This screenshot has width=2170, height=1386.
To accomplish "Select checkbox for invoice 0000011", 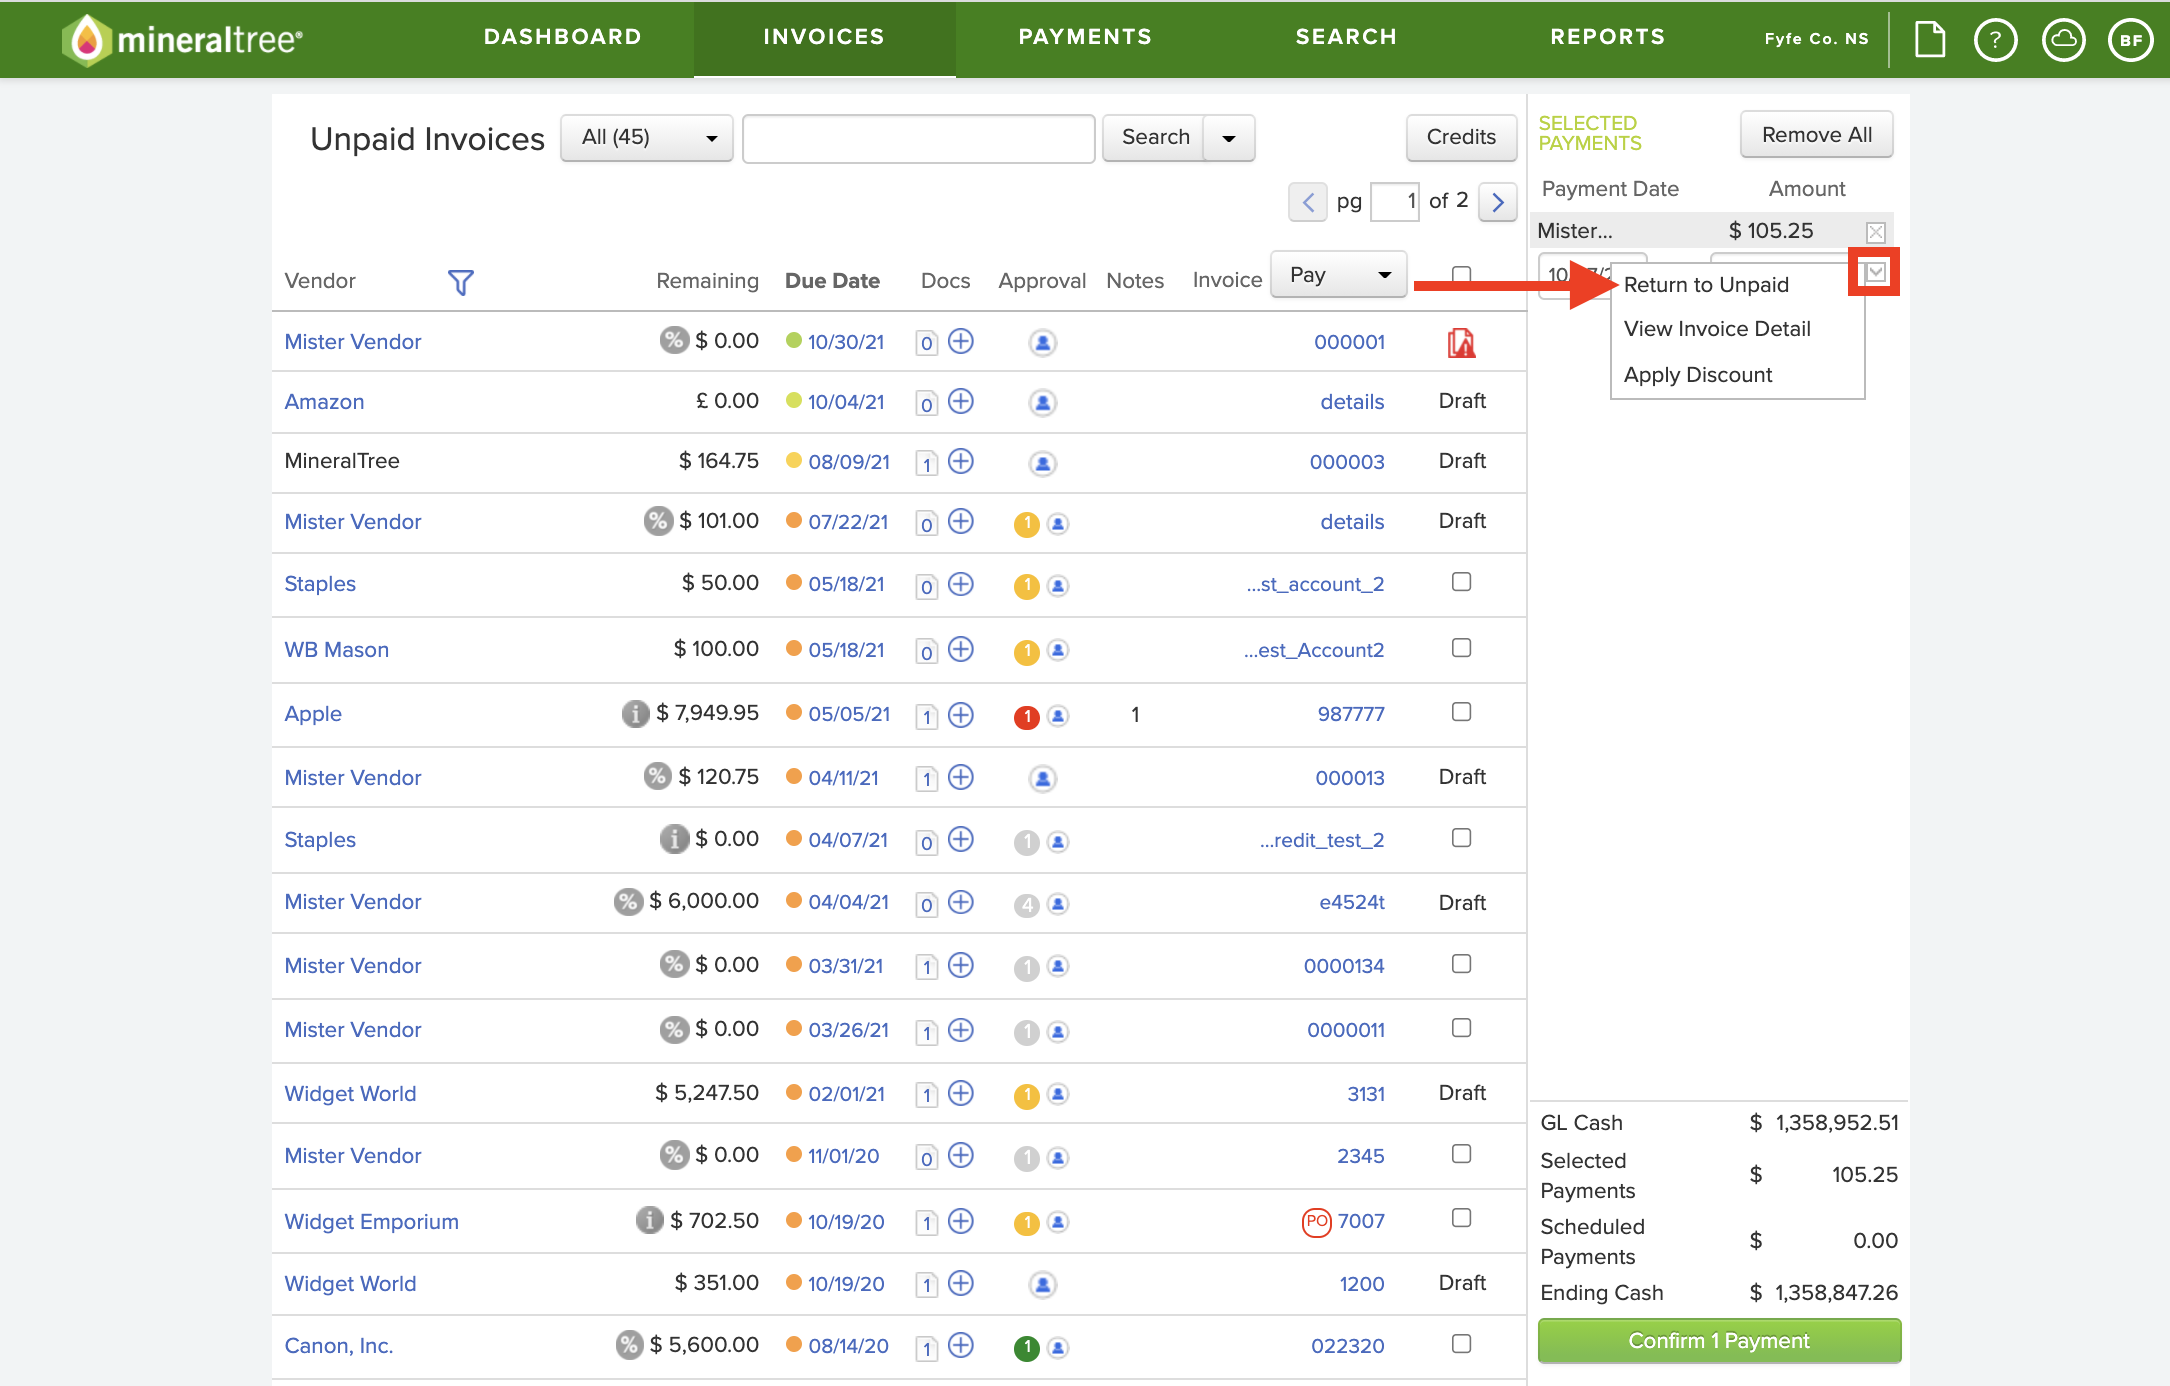I will [1461, 1028].
